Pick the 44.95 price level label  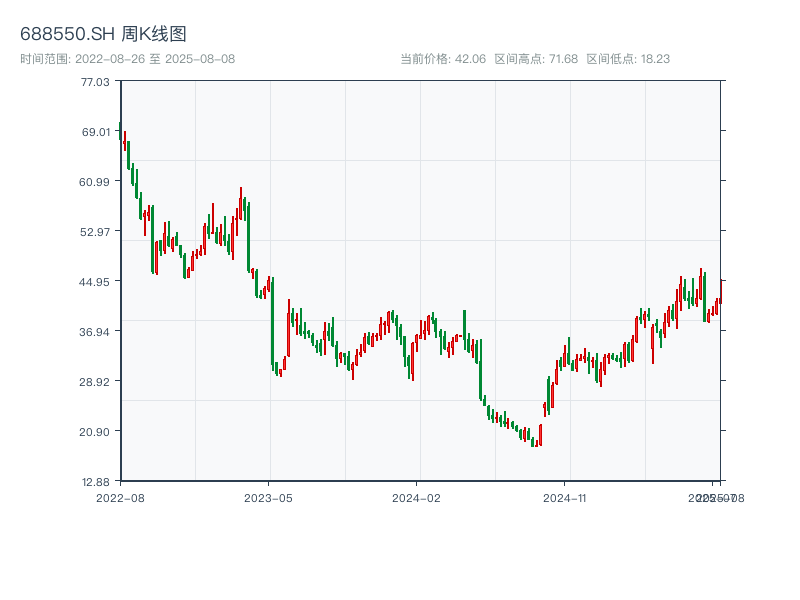tap(96, 282)
